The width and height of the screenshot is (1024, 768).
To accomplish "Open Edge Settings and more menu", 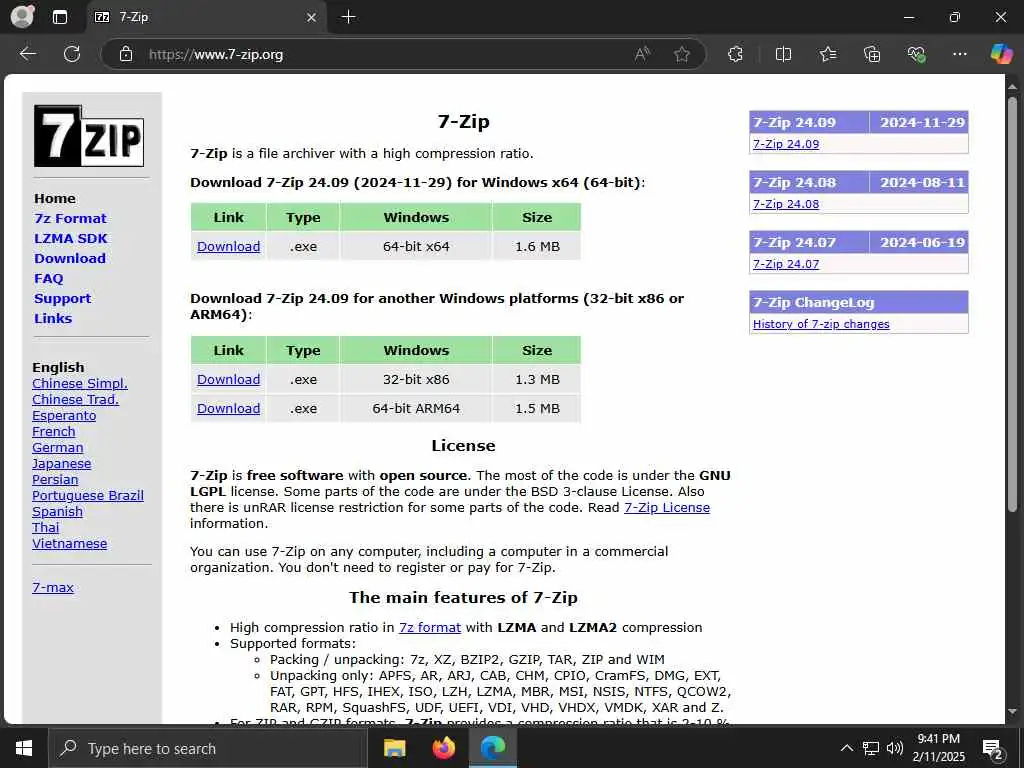I will (959, 54).
